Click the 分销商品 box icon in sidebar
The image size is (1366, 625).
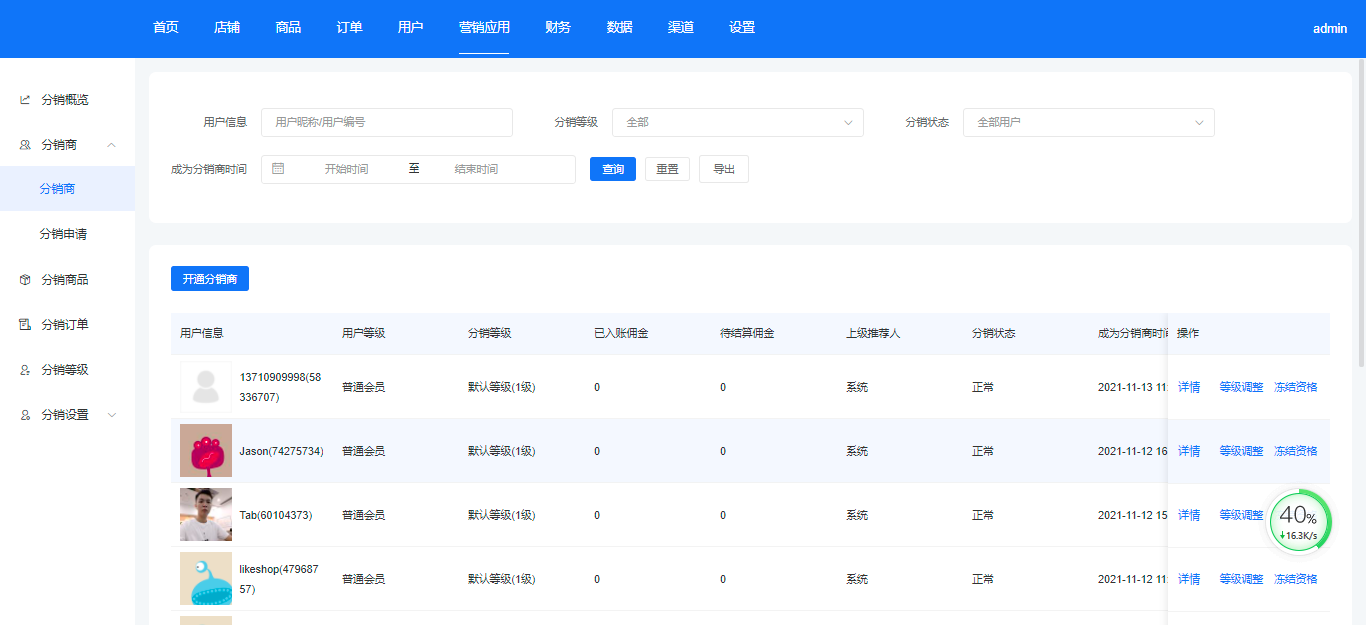point(25,280)
